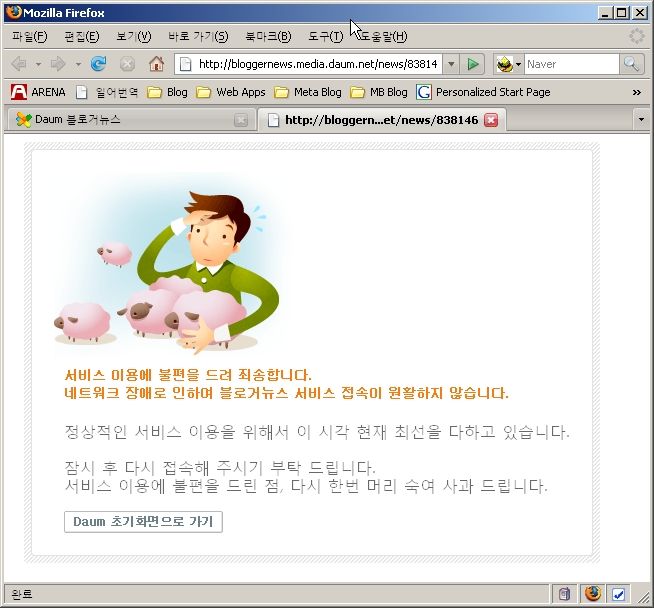Open the Back history dropdown arrow

(x=38, y=64)
